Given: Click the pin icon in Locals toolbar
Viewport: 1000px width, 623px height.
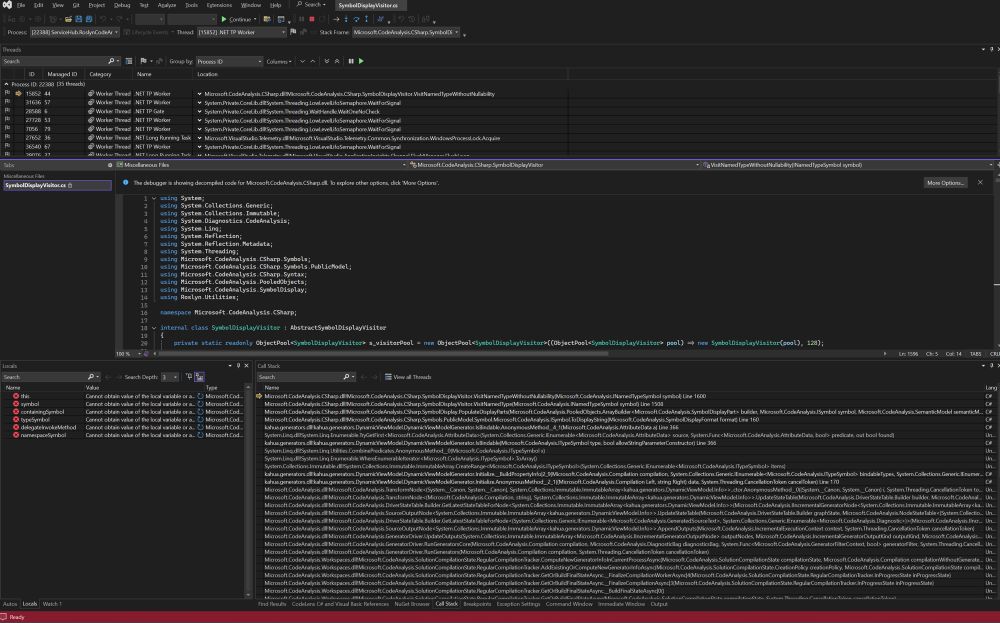Looking at the screenshot, I should (x=189, y=377).
